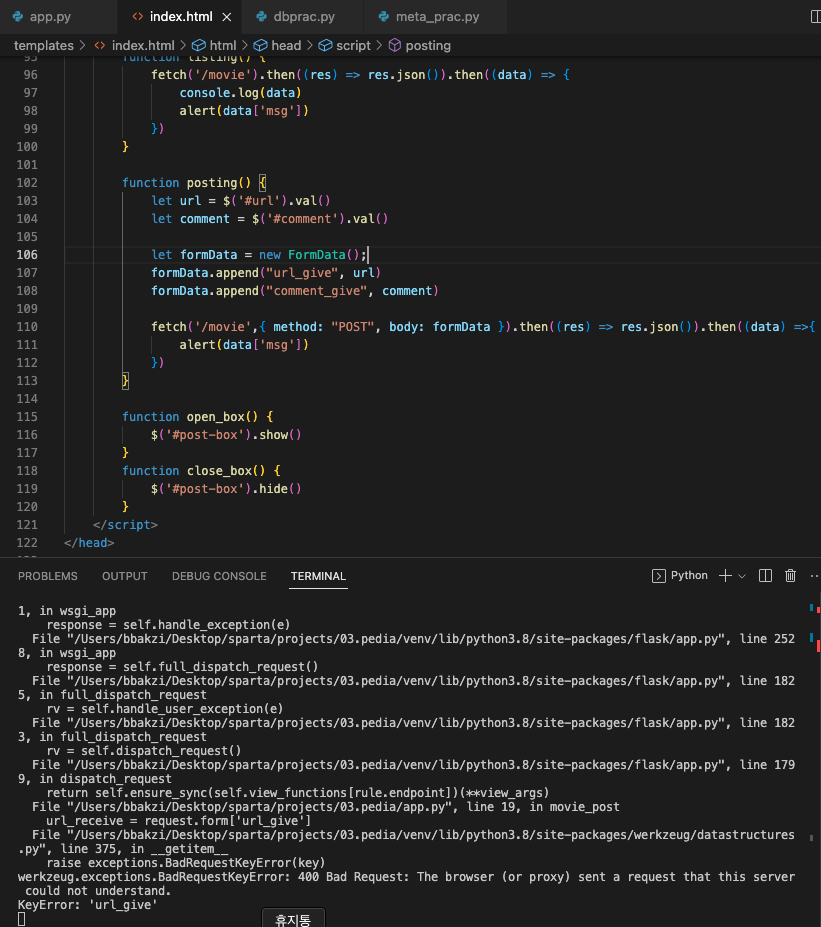Click templates in the breadcrumb
This screenshot has height=927, width=821.
point(44,46)
